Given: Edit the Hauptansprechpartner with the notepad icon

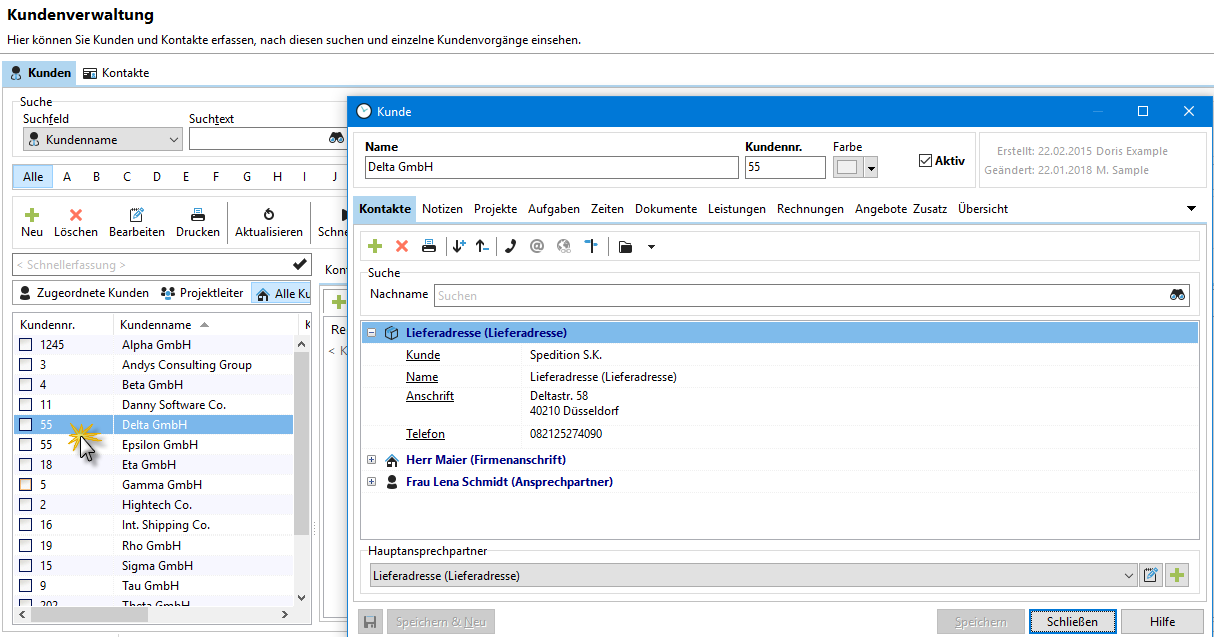Looking at the screenshot, I should pyautogui.click(x=1151, y=575).
